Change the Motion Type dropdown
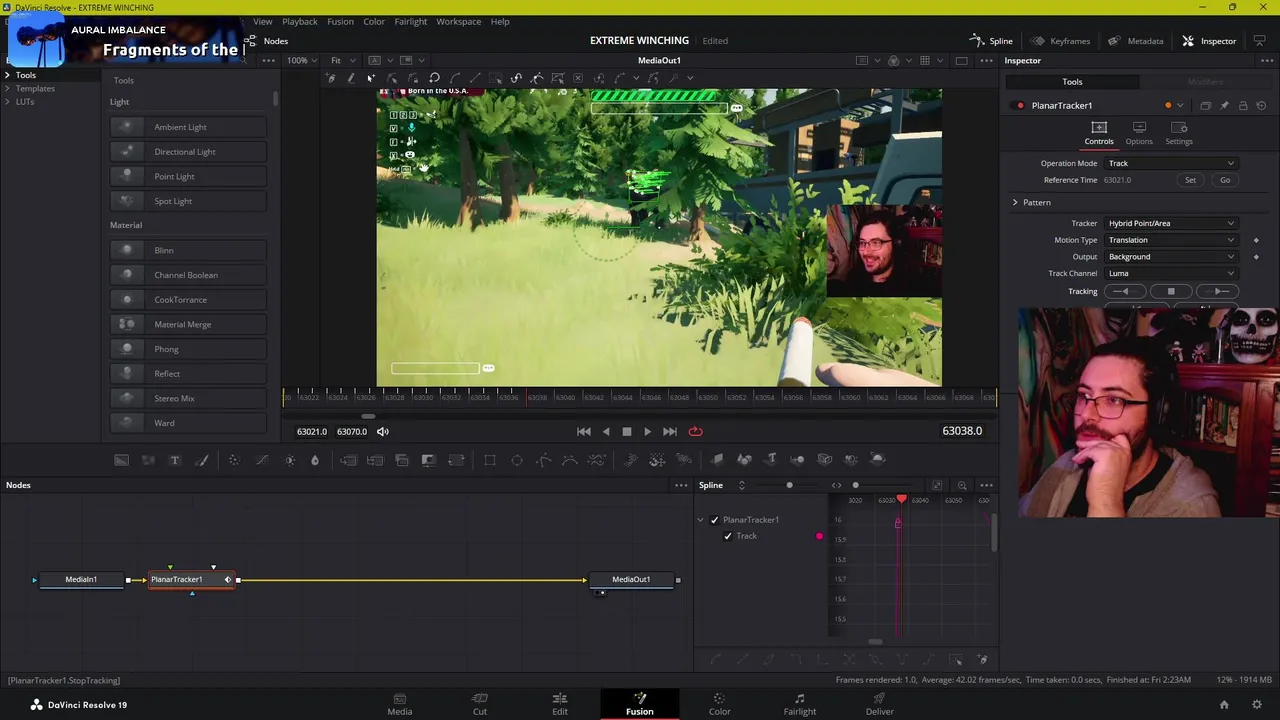Screen dimensions: 1280x720 coord(1171,240)
